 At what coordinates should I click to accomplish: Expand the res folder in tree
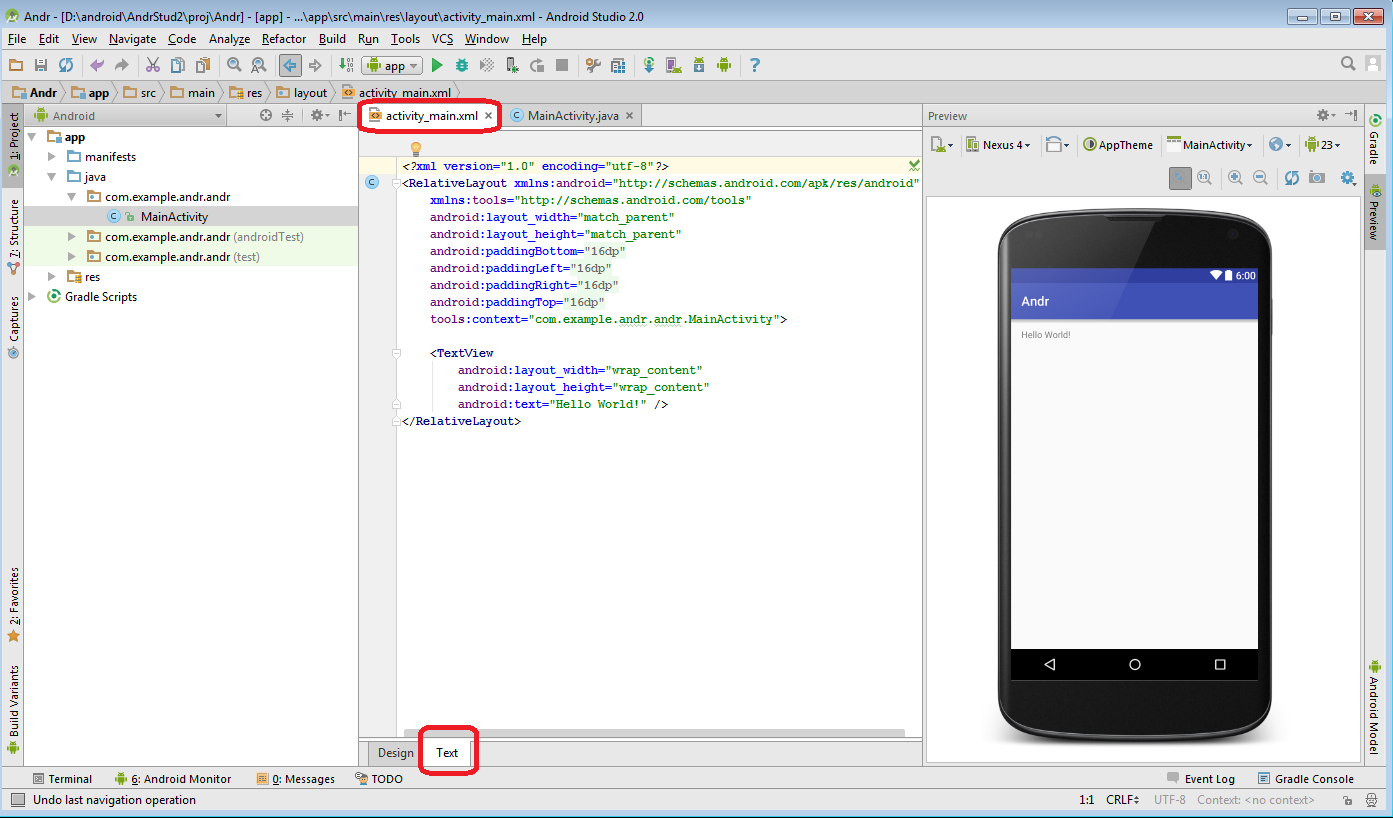click(53, 277)
